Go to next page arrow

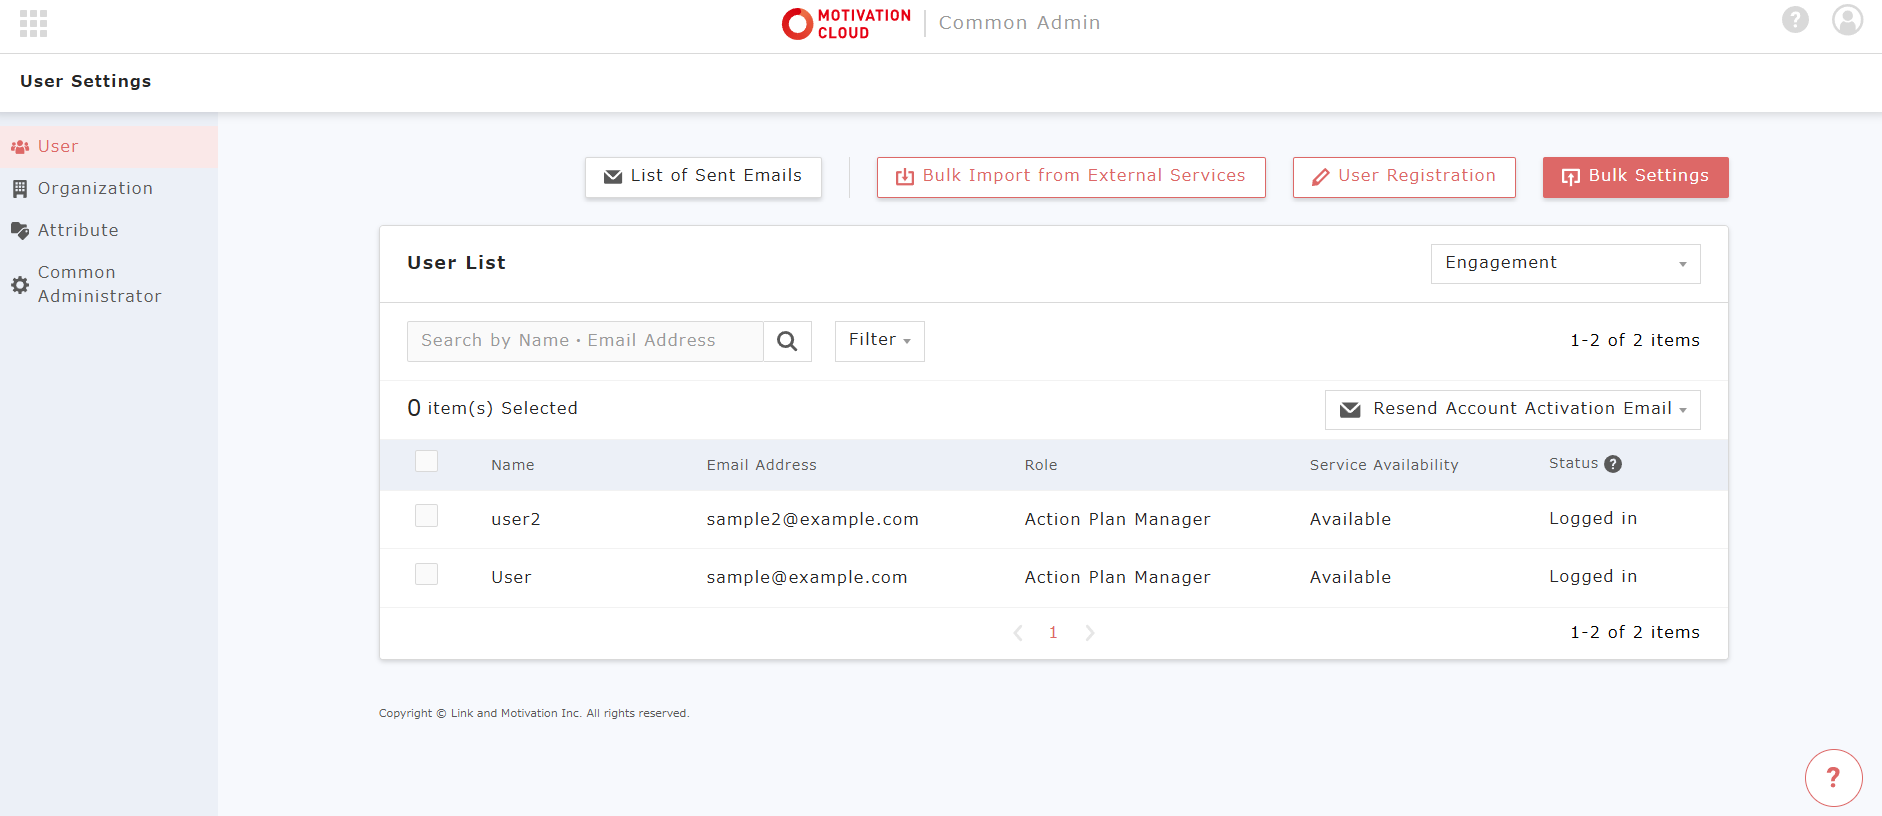[1090, 633]
